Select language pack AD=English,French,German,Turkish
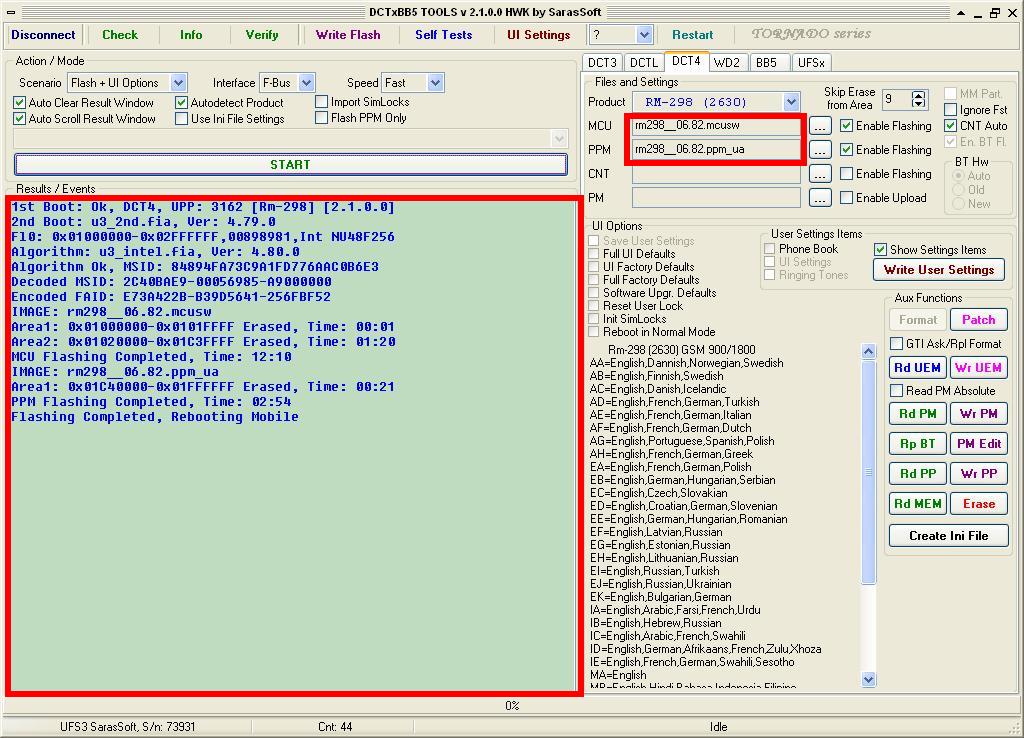1024x738 pixels. [674, 402]
